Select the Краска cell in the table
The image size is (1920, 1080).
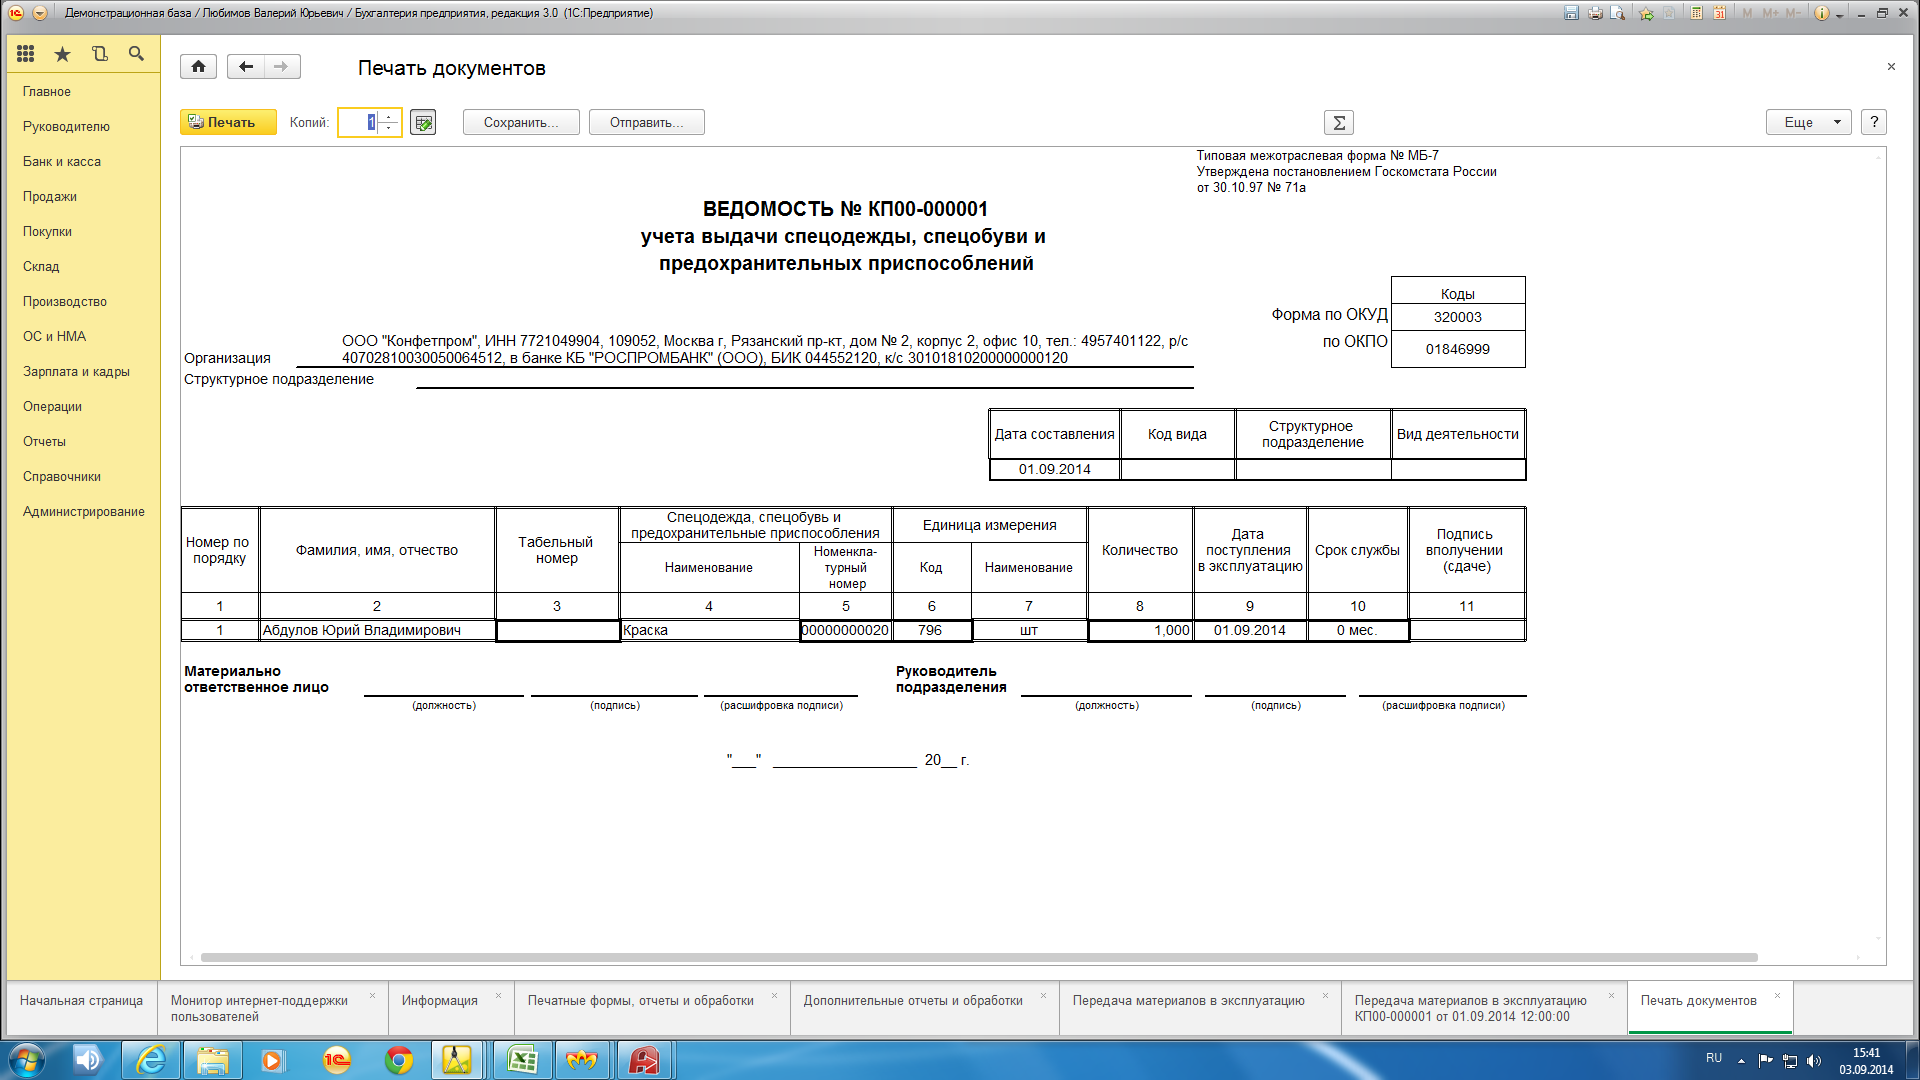[x=709, y=630]
